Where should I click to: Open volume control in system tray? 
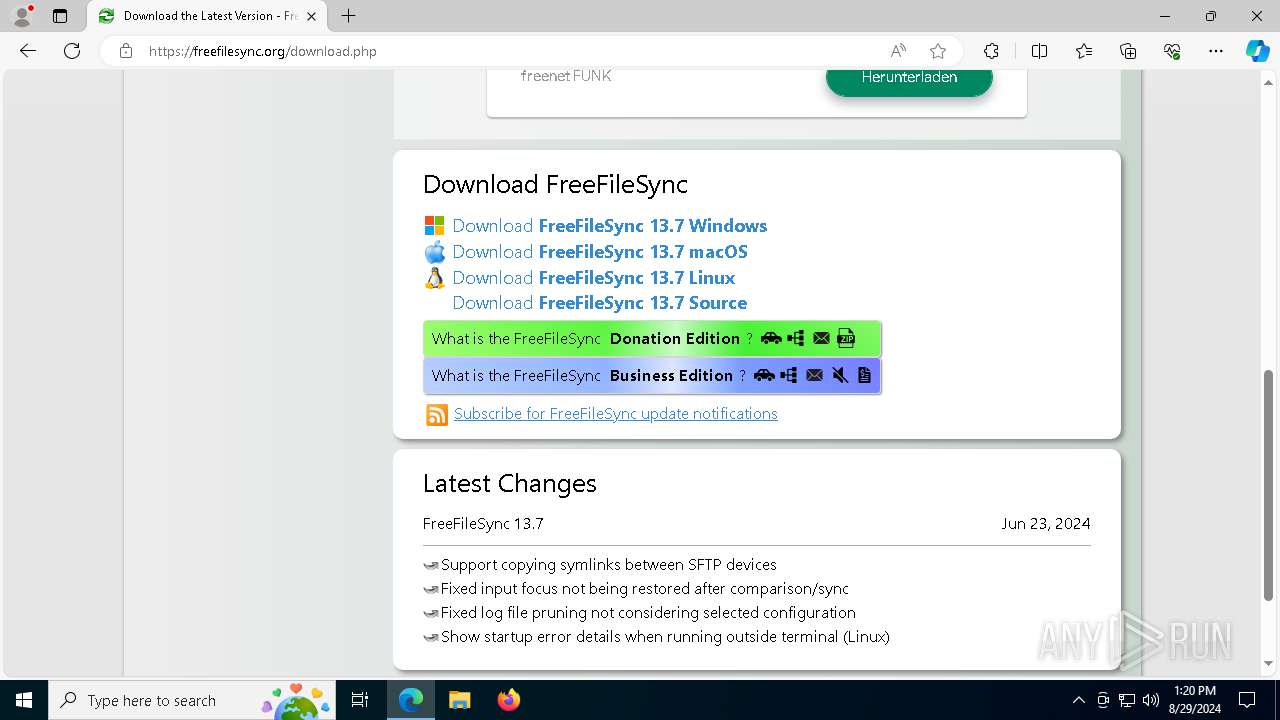click(1151, 700)
